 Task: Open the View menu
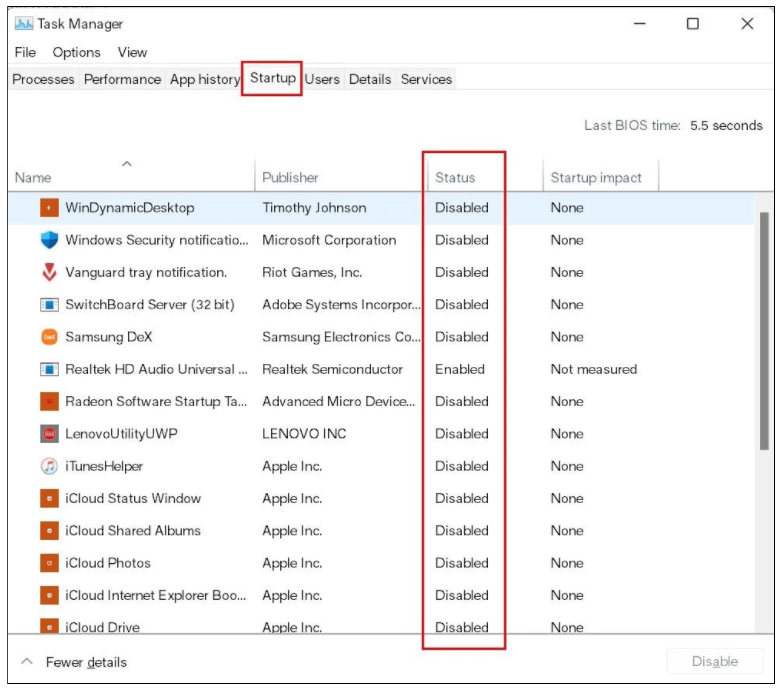point(132,52)
